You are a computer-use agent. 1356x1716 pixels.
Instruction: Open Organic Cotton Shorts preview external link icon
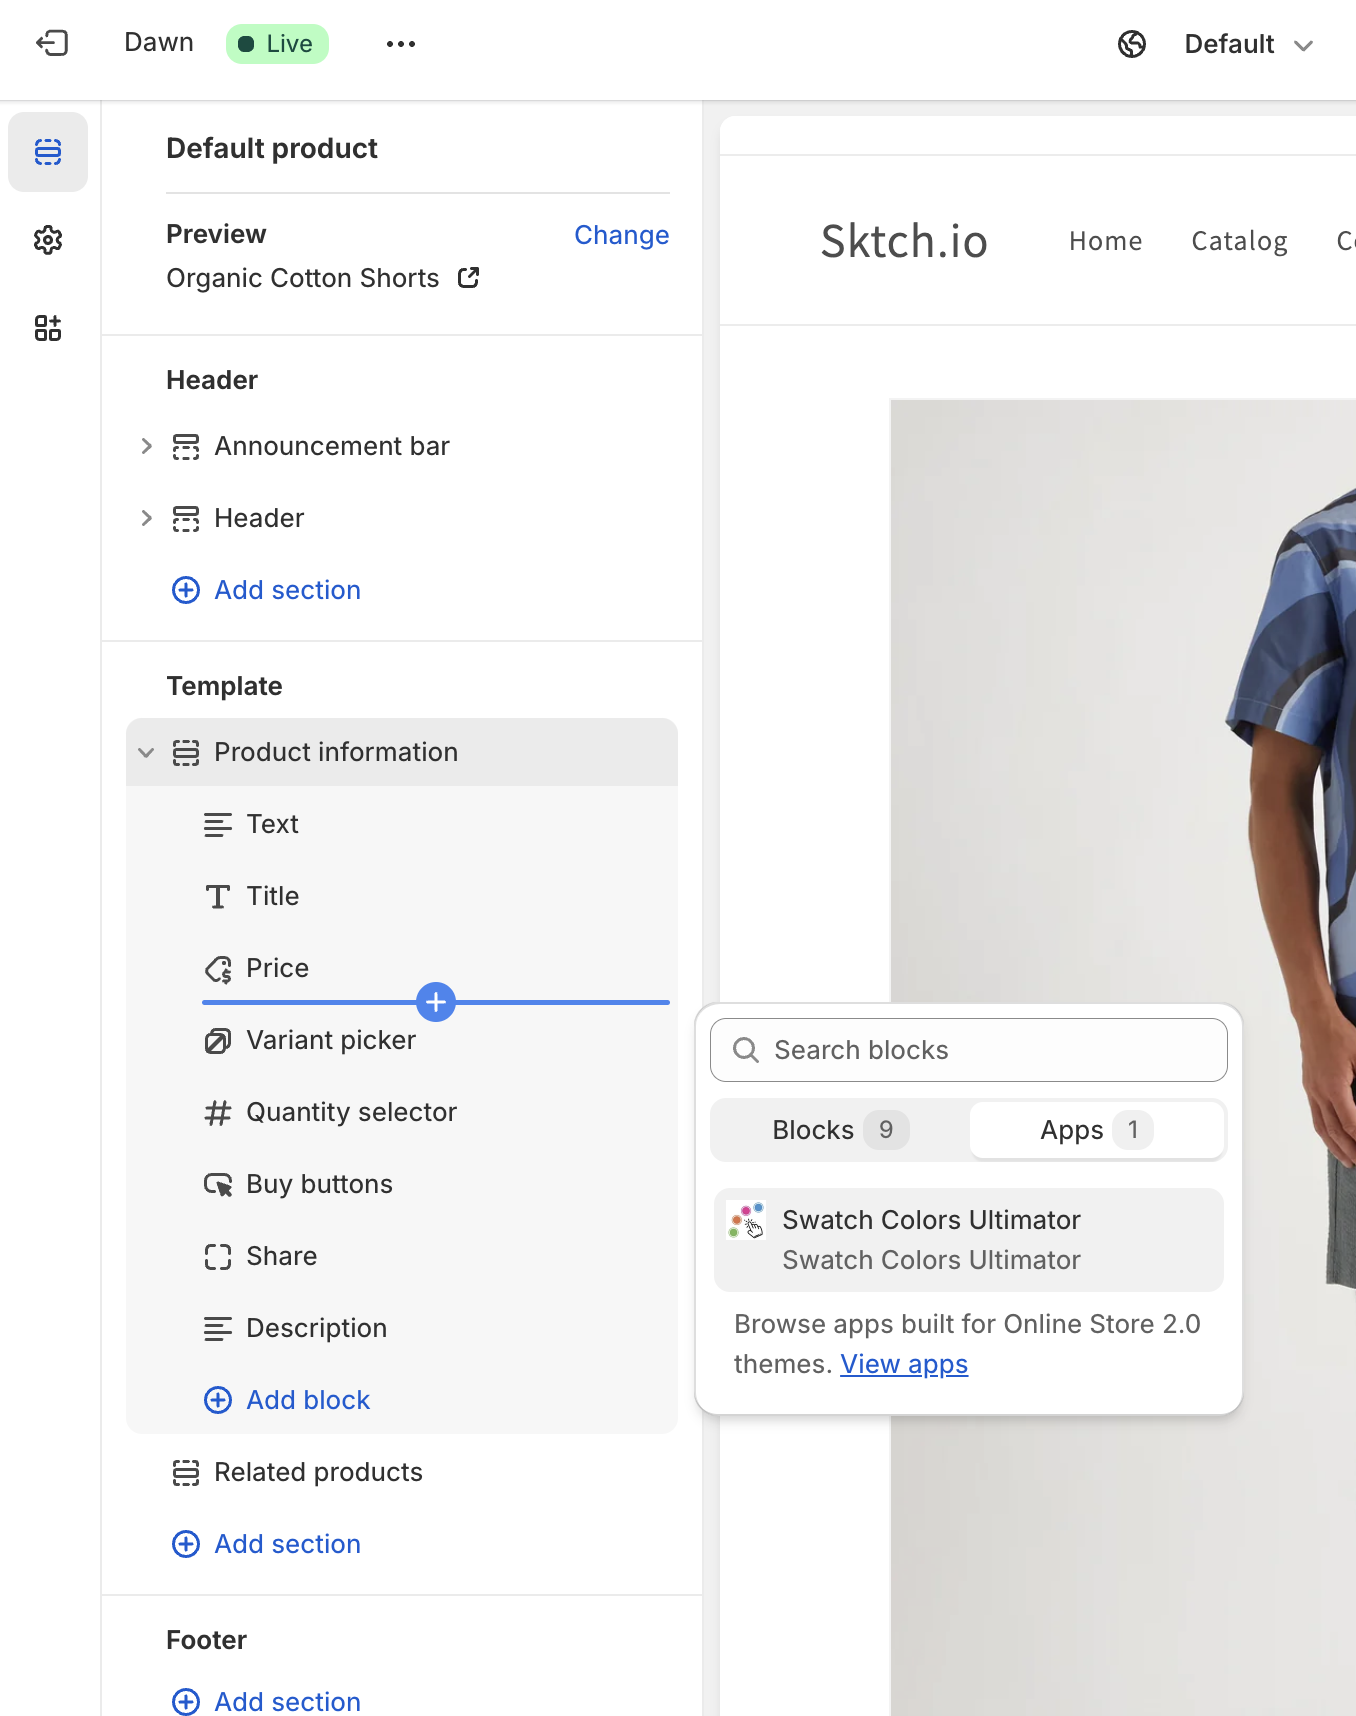click(x=468, y=278)
